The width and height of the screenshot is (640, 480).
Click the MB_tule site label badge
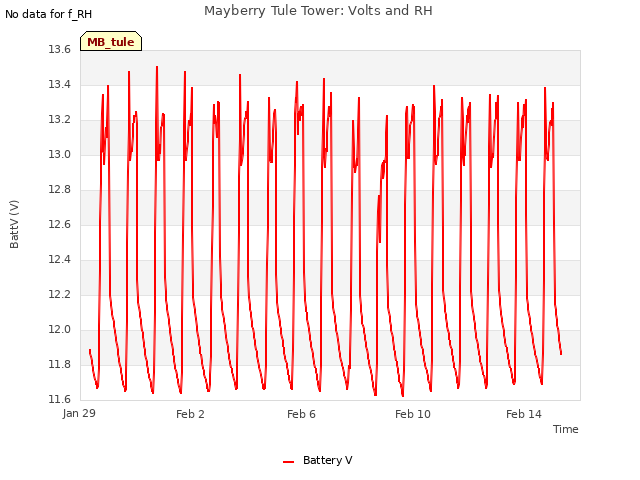point(111,41)
